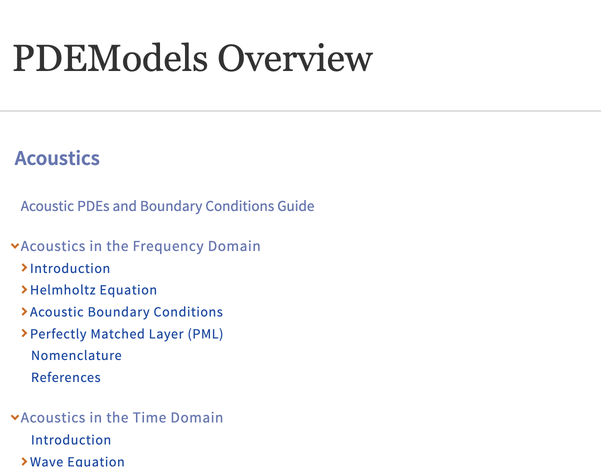Open the Acoustic Boundary Conditions link
Image resolution: width=601 pixels, height=467 pixels.
(126, 312)
